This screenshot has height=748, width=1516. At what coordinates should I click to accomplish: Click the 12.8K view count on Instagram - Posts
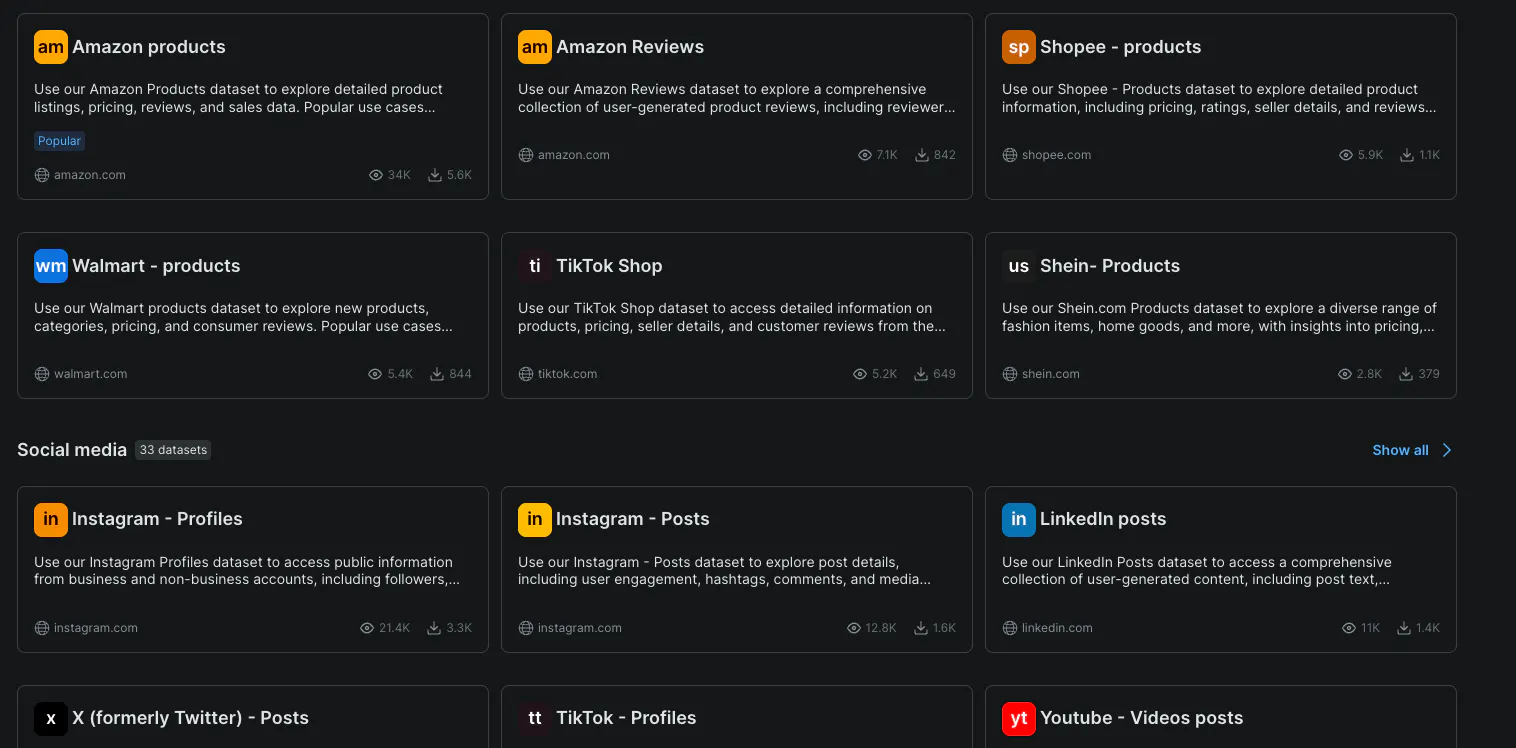[881, 628]
